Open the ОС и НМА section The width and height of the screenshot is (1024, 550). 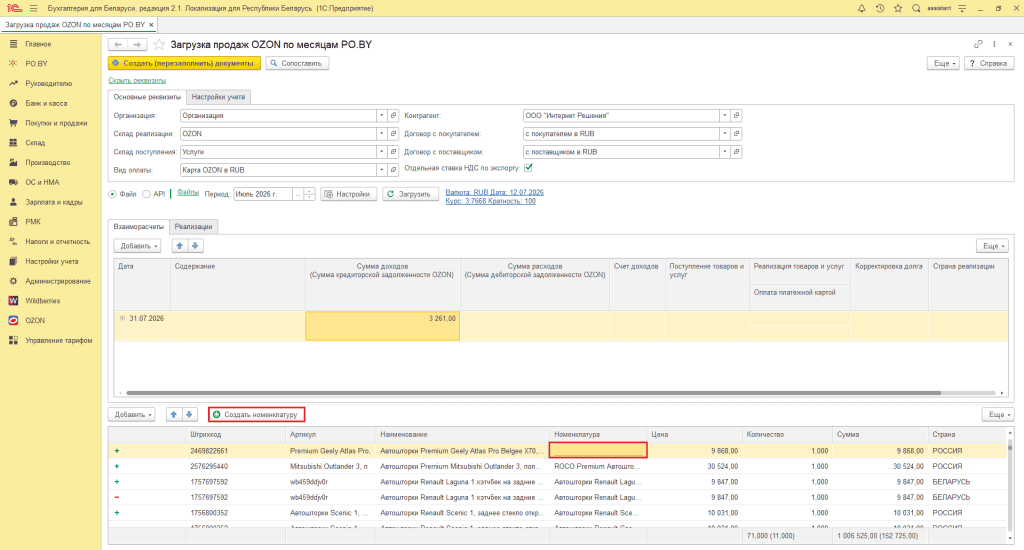tap(42, 182)
